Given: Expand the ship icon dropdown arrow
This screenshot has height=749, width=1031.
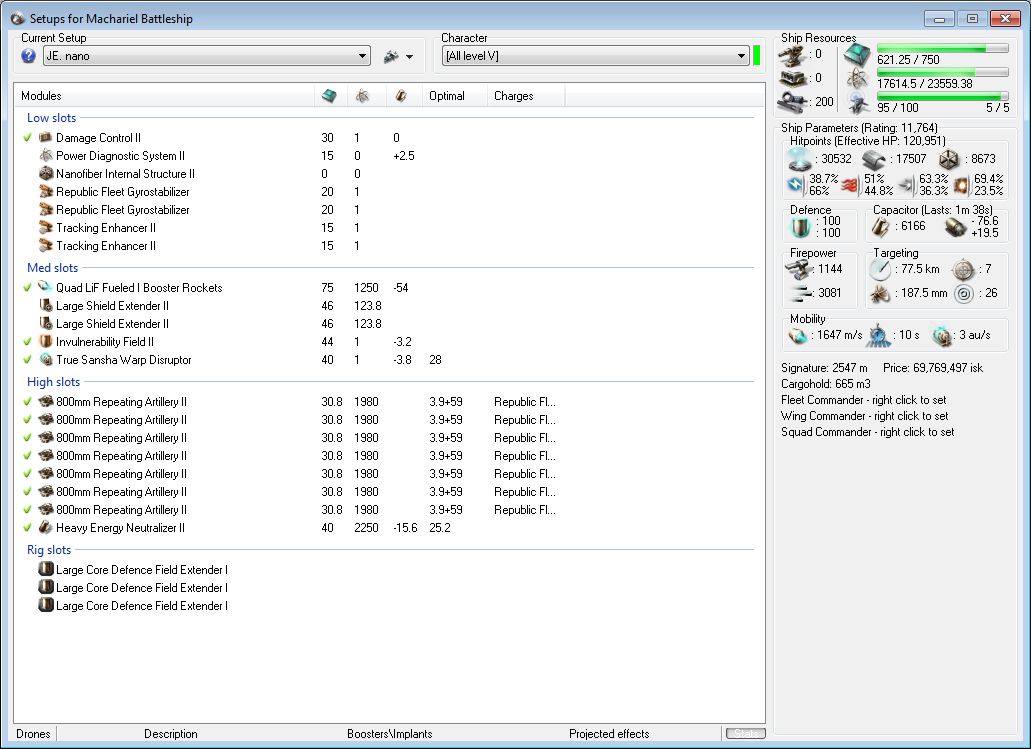Looking at the screenshot, I should click(409, 57).
